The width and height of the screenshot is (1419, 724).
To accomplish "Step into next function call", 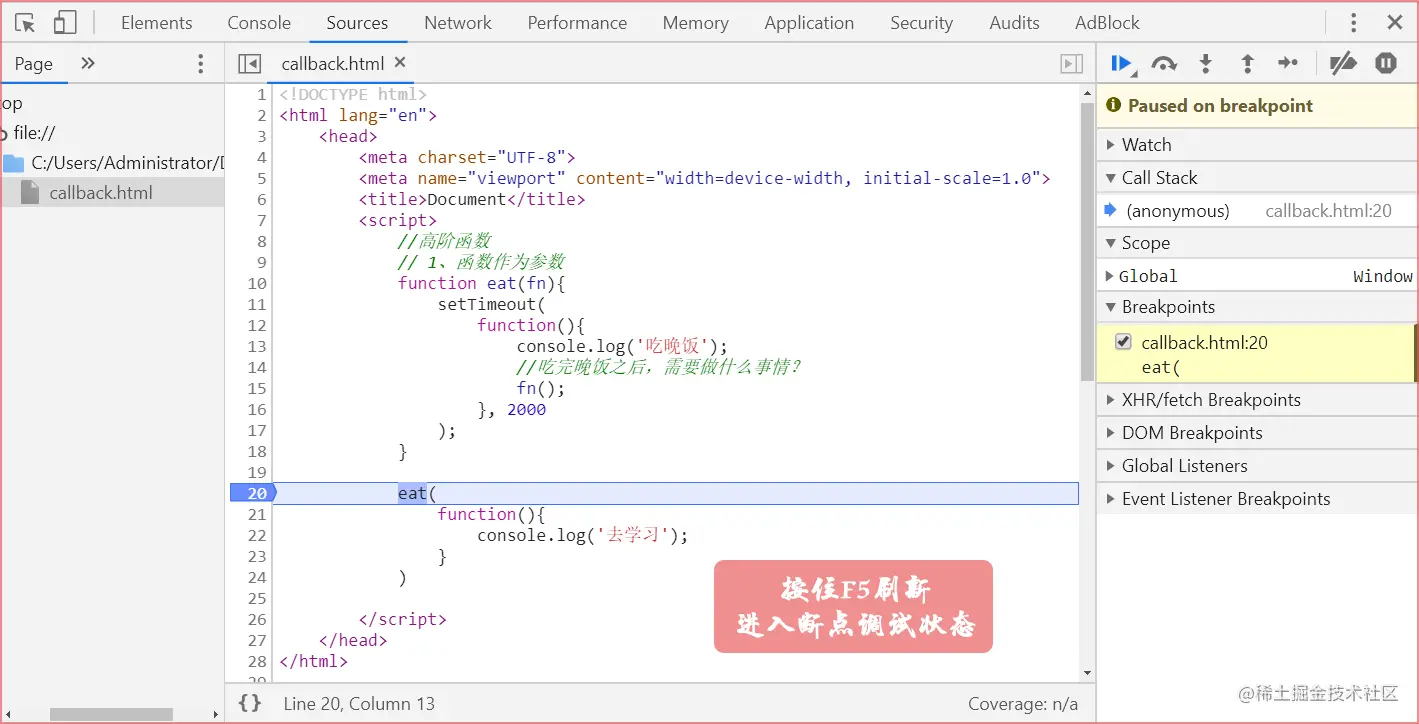I will (1206, 64).
